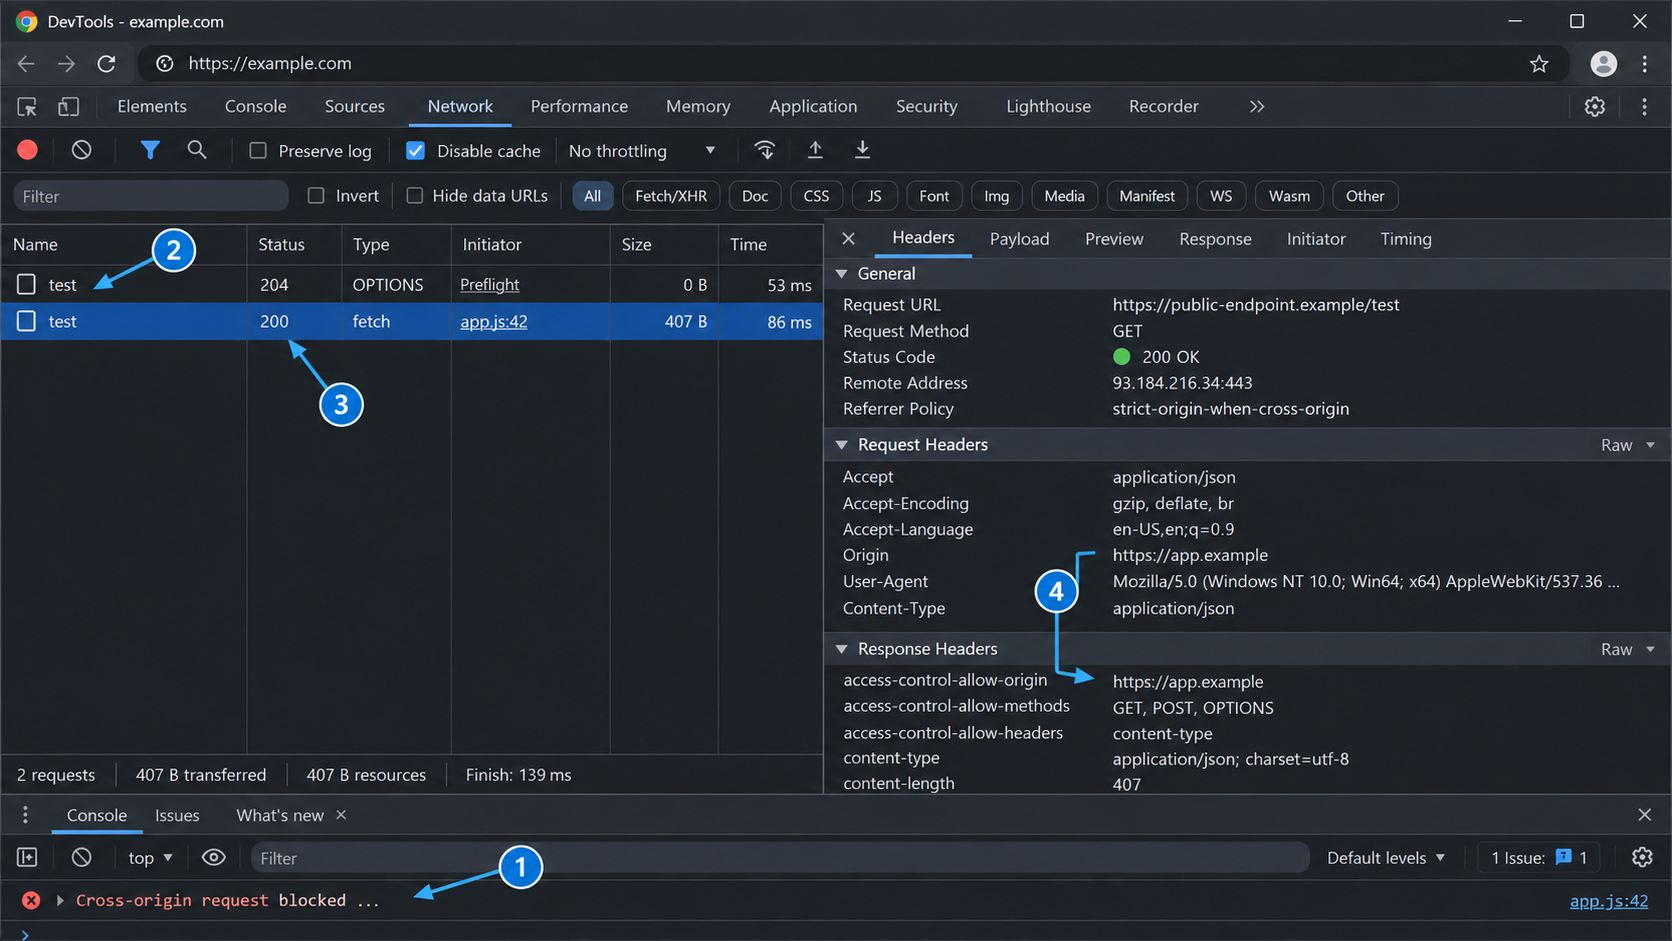Image resolution: width=1672 pixels, height=941 pixels.
Task: Open the Preflight initiator link
Action: point(490,285)
